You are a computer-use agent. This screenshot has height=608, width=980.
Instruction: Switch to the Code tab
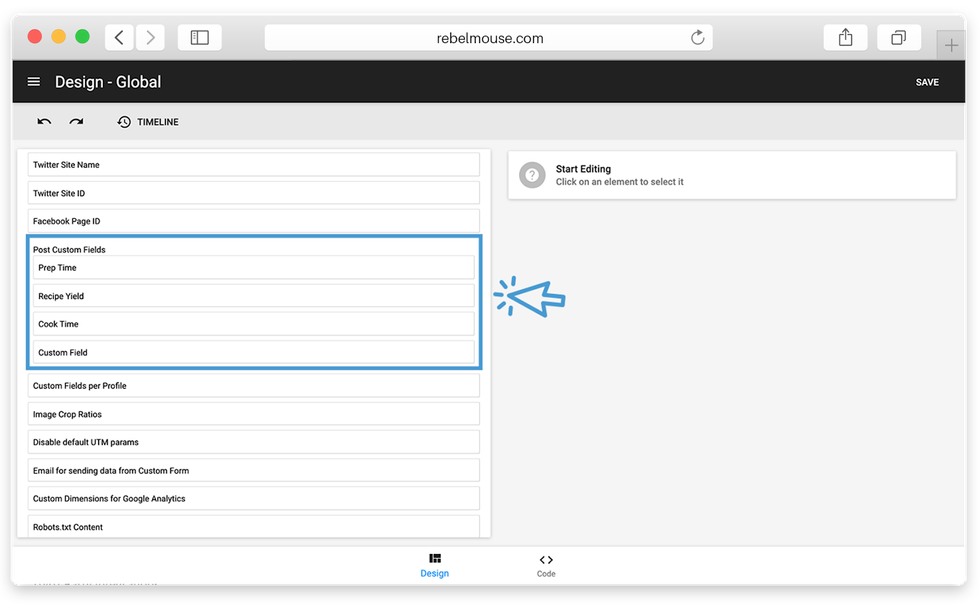coord(546,565)
